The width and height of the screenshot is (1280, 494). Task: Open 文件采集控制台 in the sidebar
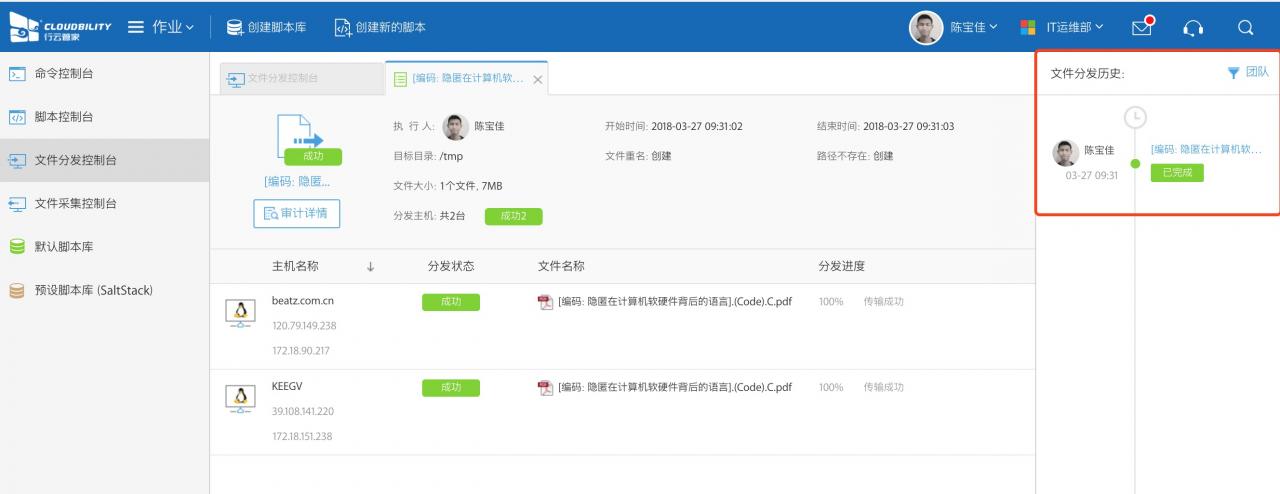pos(75,203)
